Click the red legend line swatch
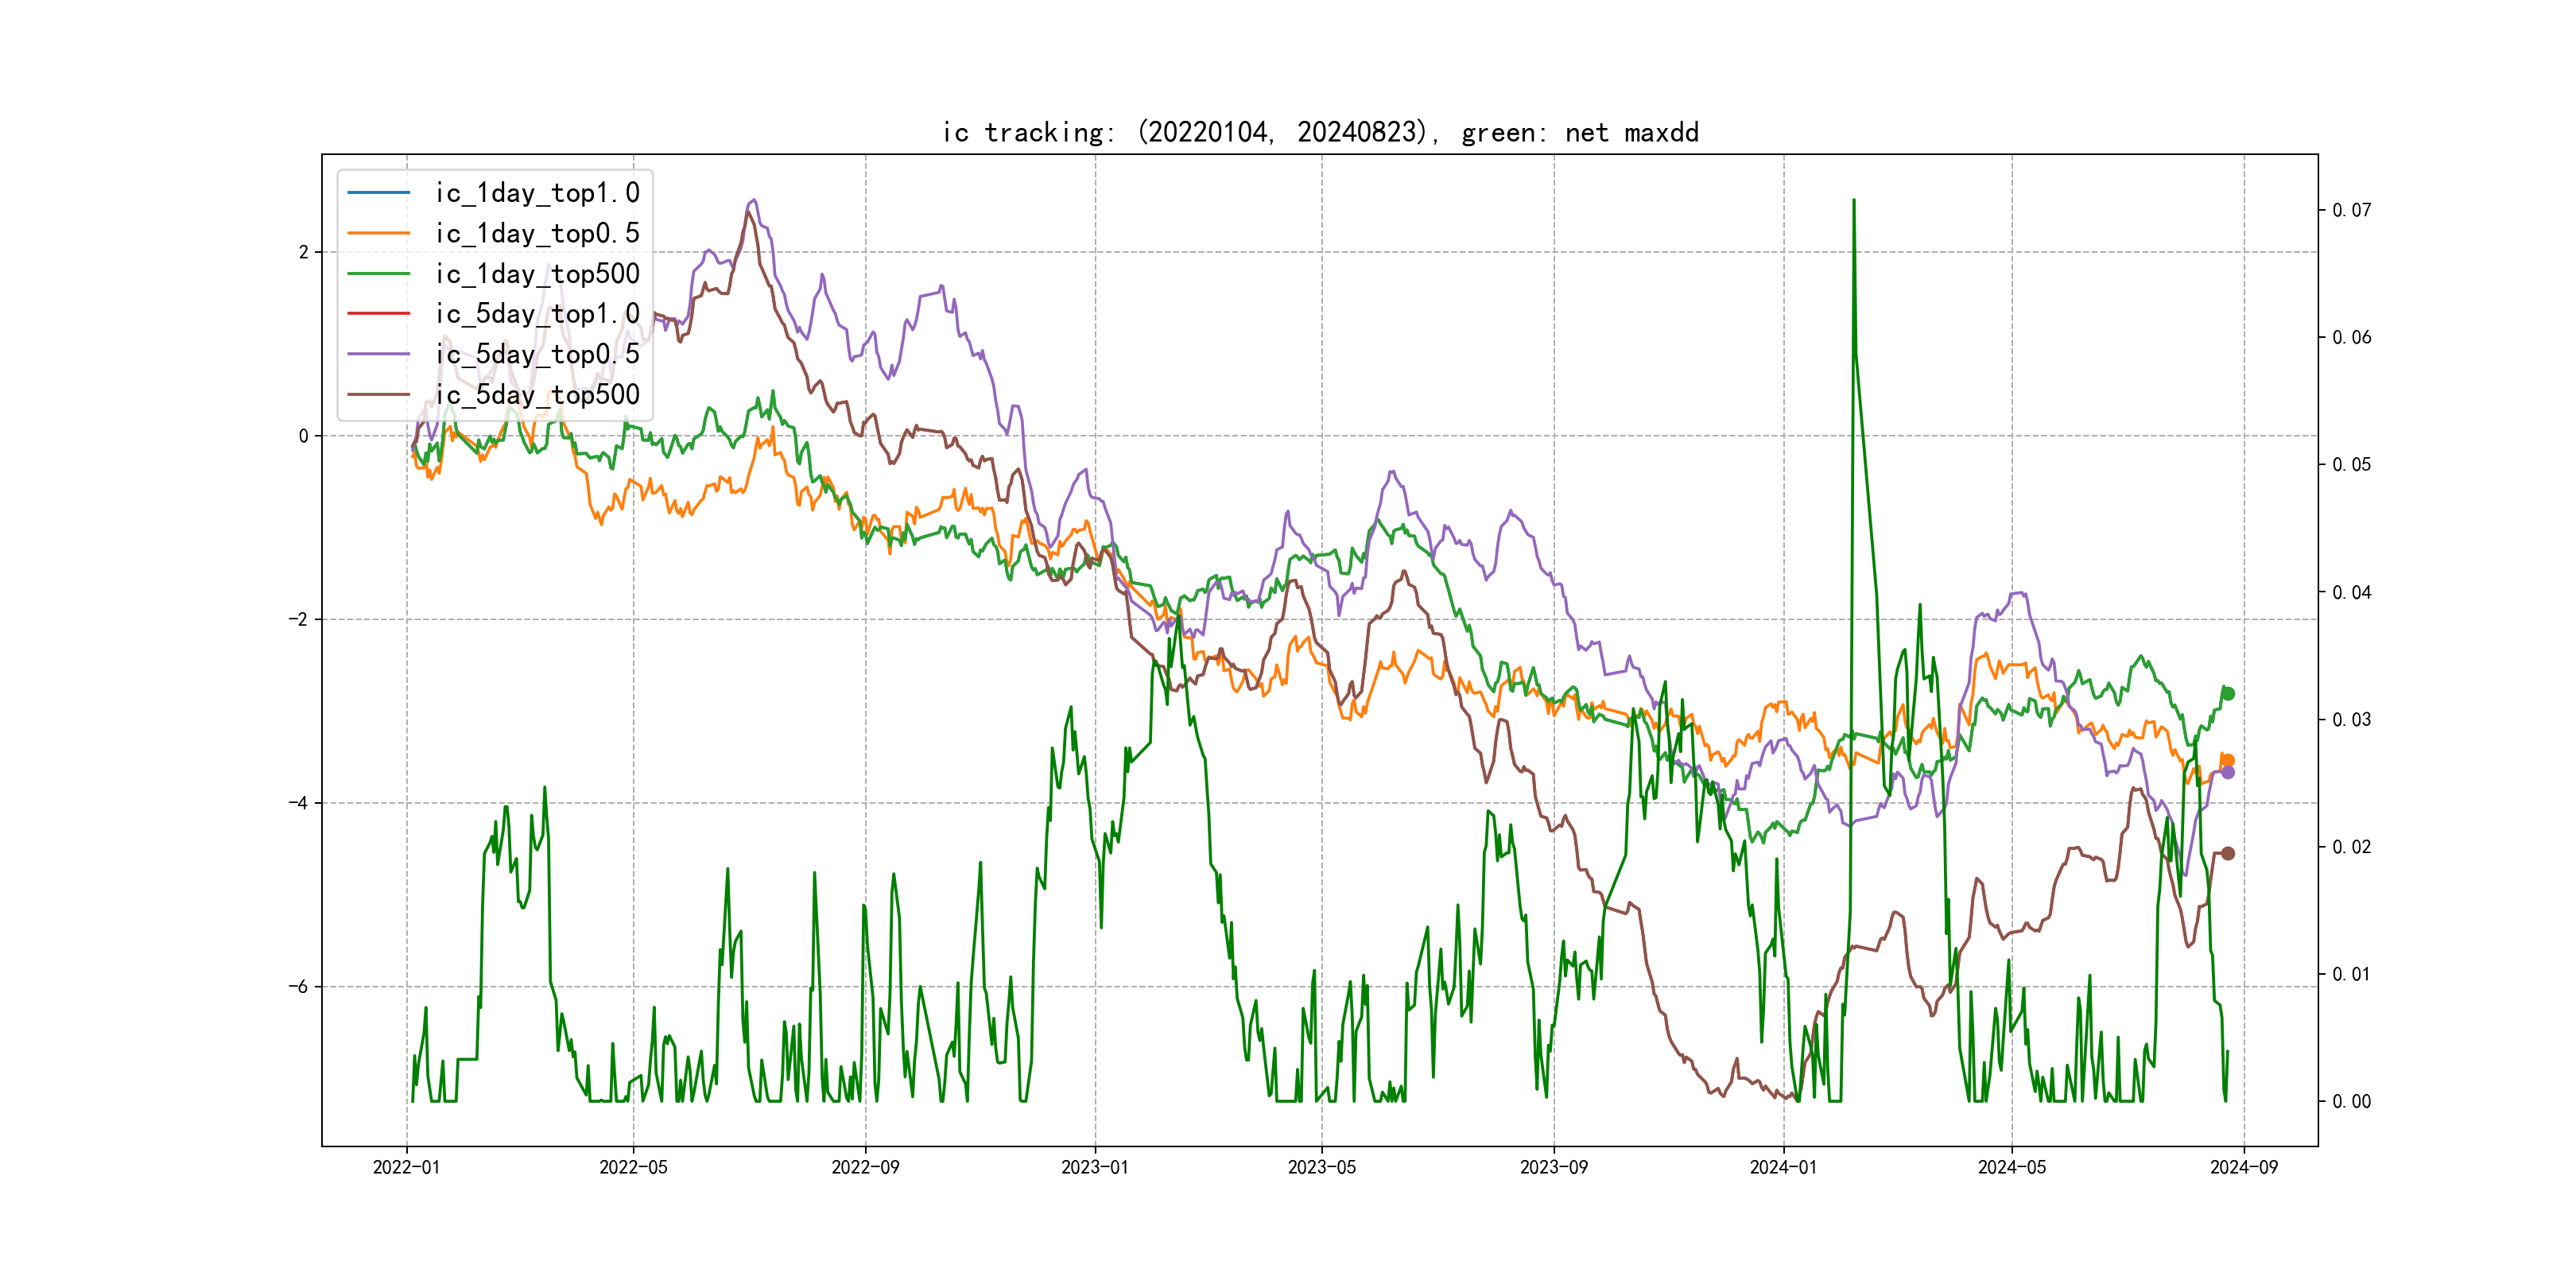Screen dimensions: 2576x1288 pyautogui.click(x=378, y=313)
